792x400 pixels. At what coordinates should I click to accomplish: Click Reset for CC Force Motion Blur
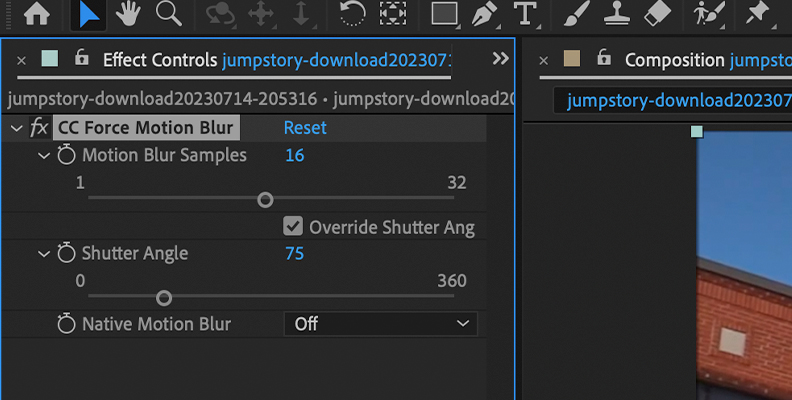pos(305,127)
